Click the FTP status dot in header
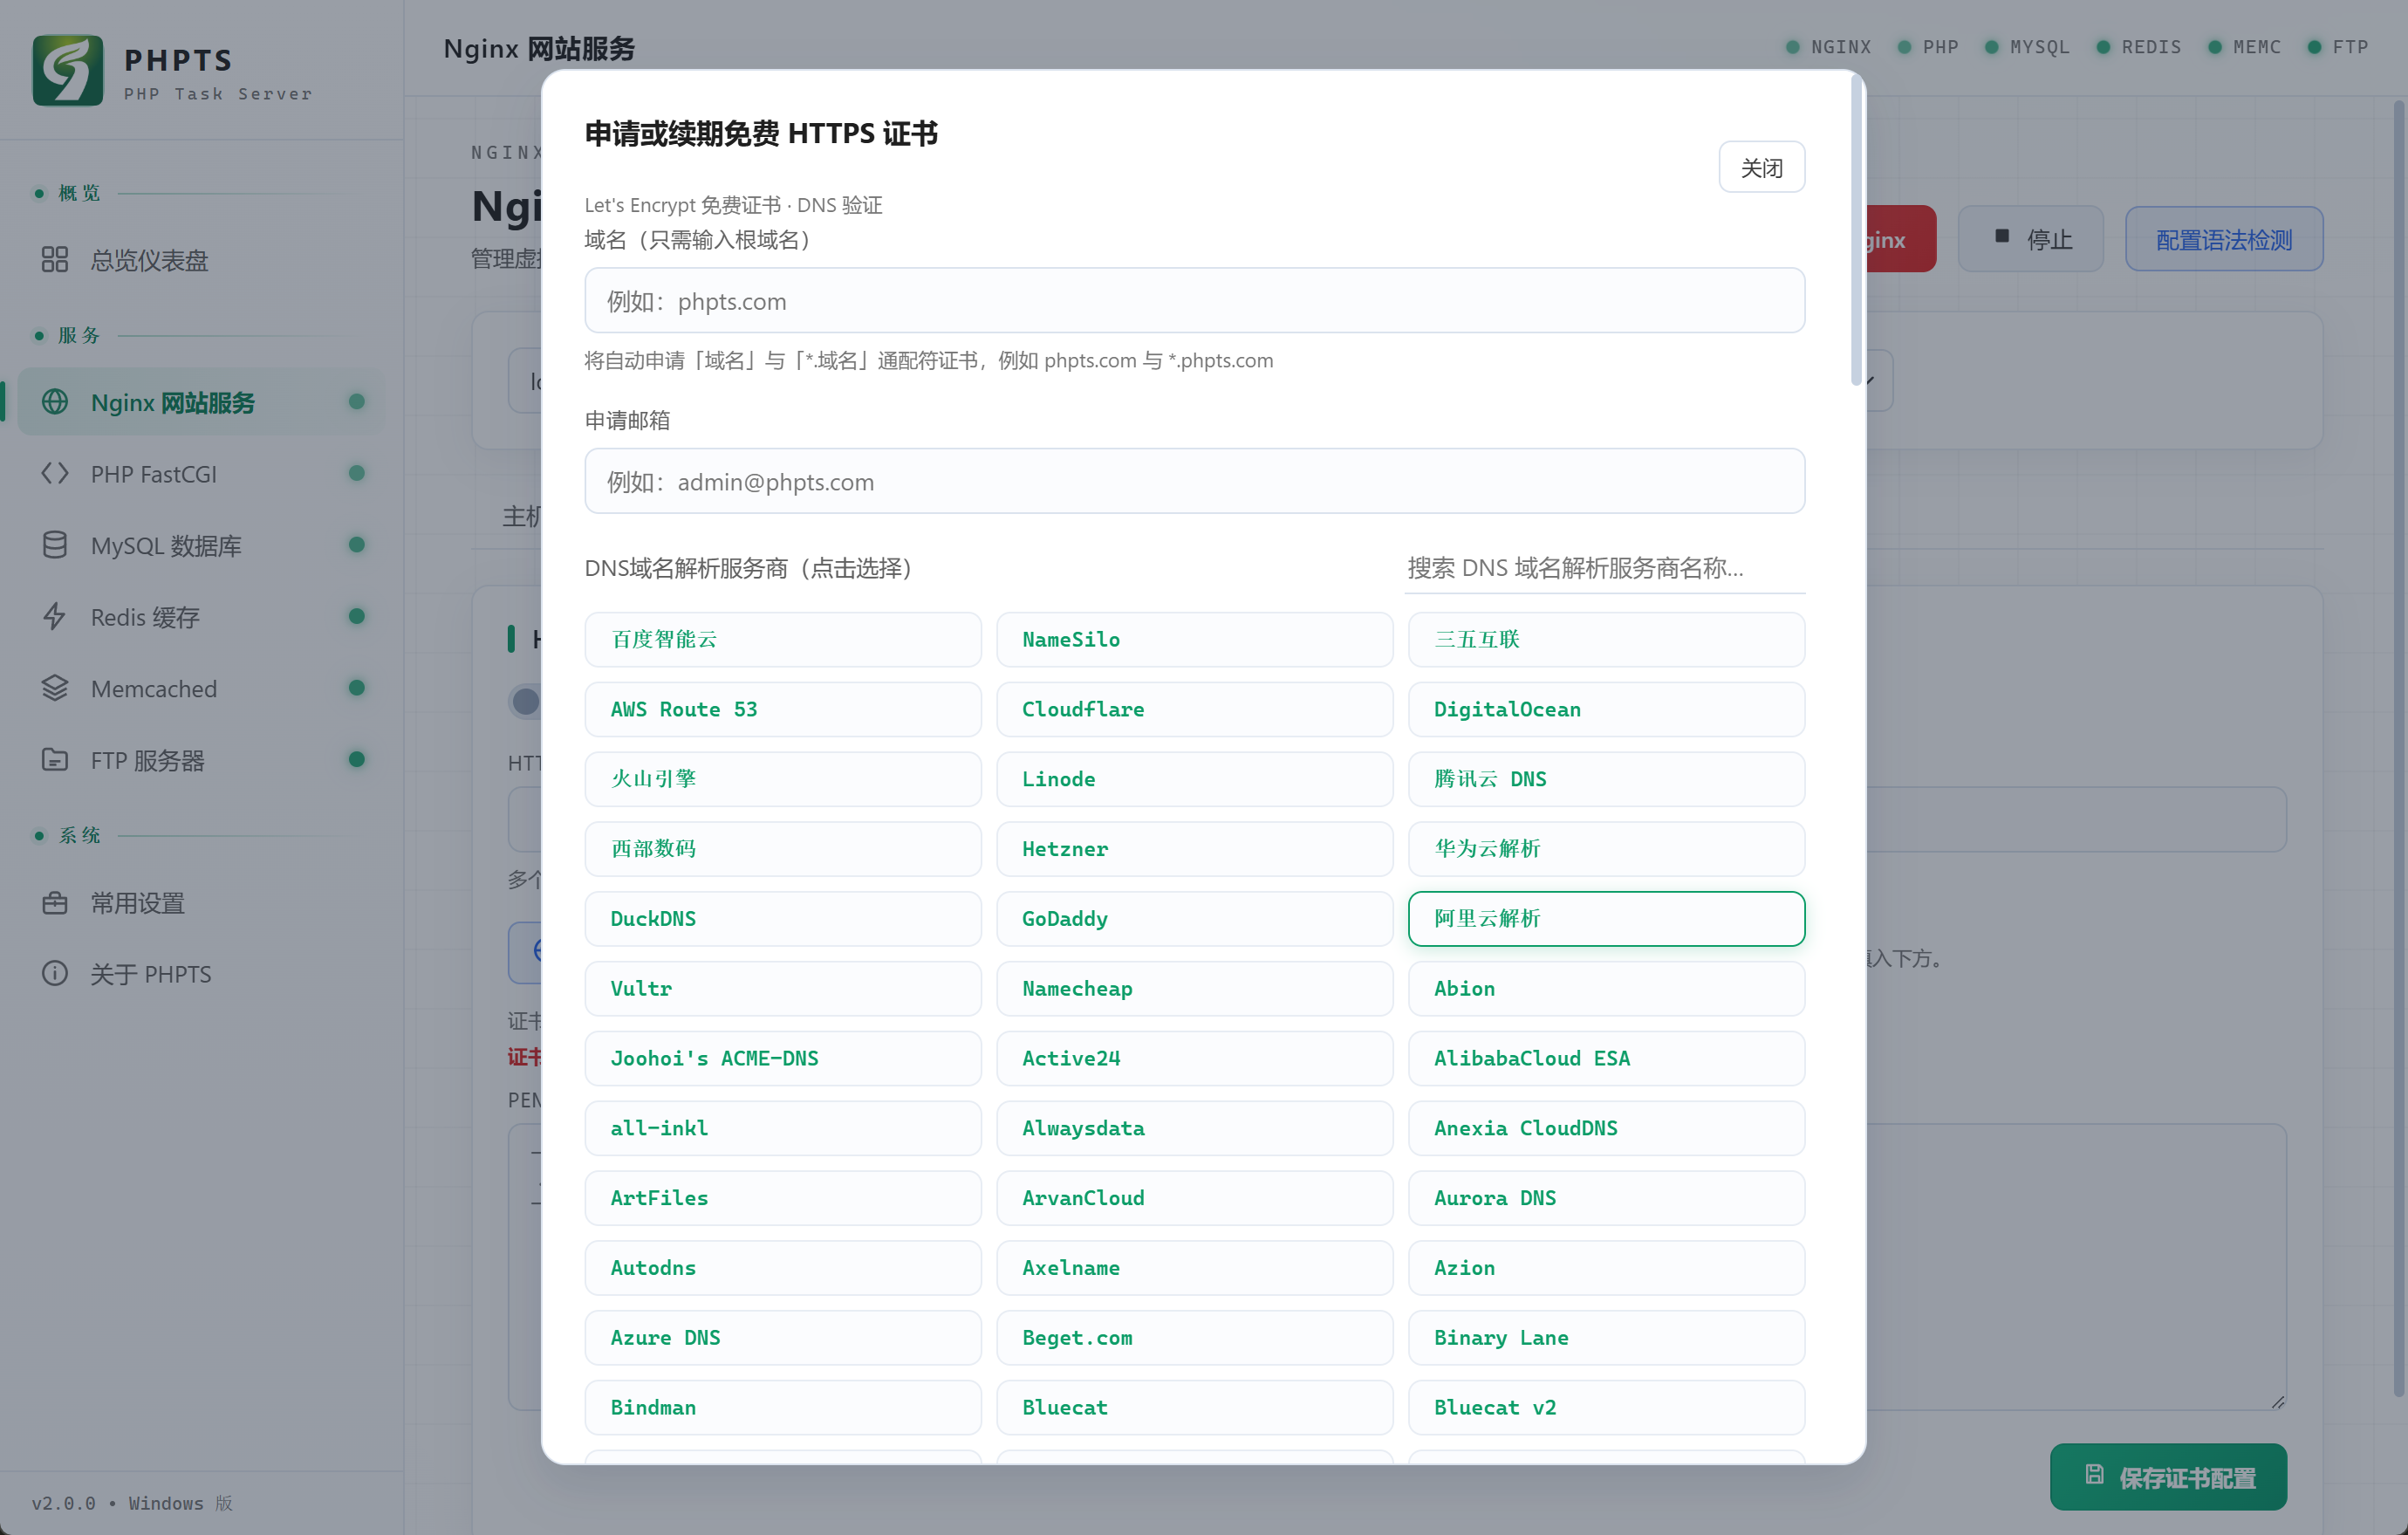2408x1535 pixels. pyautogui.click(x=2314, y=47)
